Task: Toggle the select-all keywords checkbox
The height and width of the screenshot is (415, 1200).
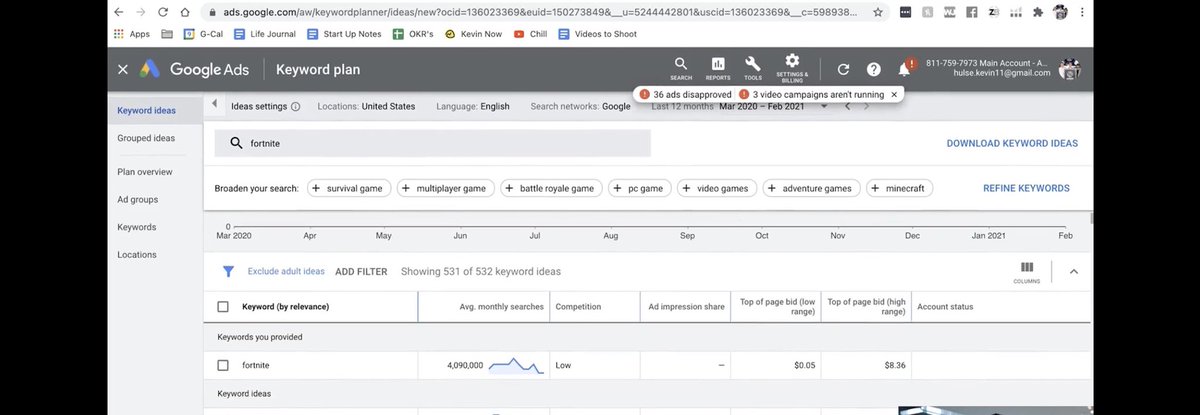Action: (223, 306)
